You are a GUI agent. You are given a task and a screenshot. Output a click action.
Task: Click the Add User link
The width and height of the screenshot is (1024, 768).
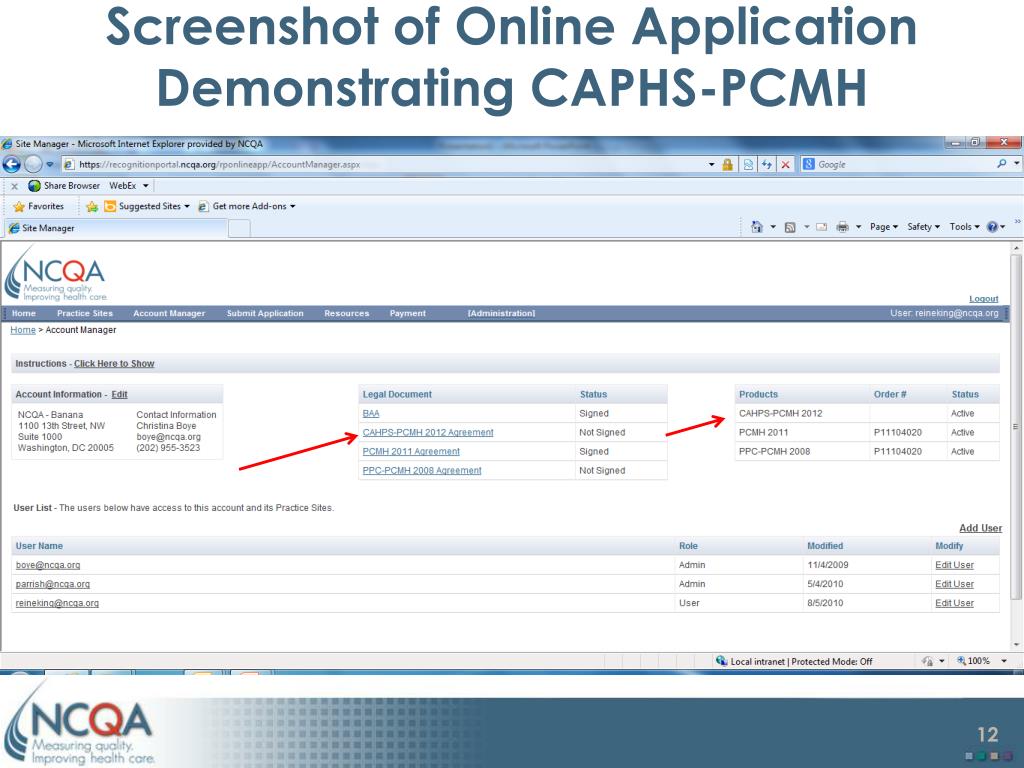coord(980,528)
